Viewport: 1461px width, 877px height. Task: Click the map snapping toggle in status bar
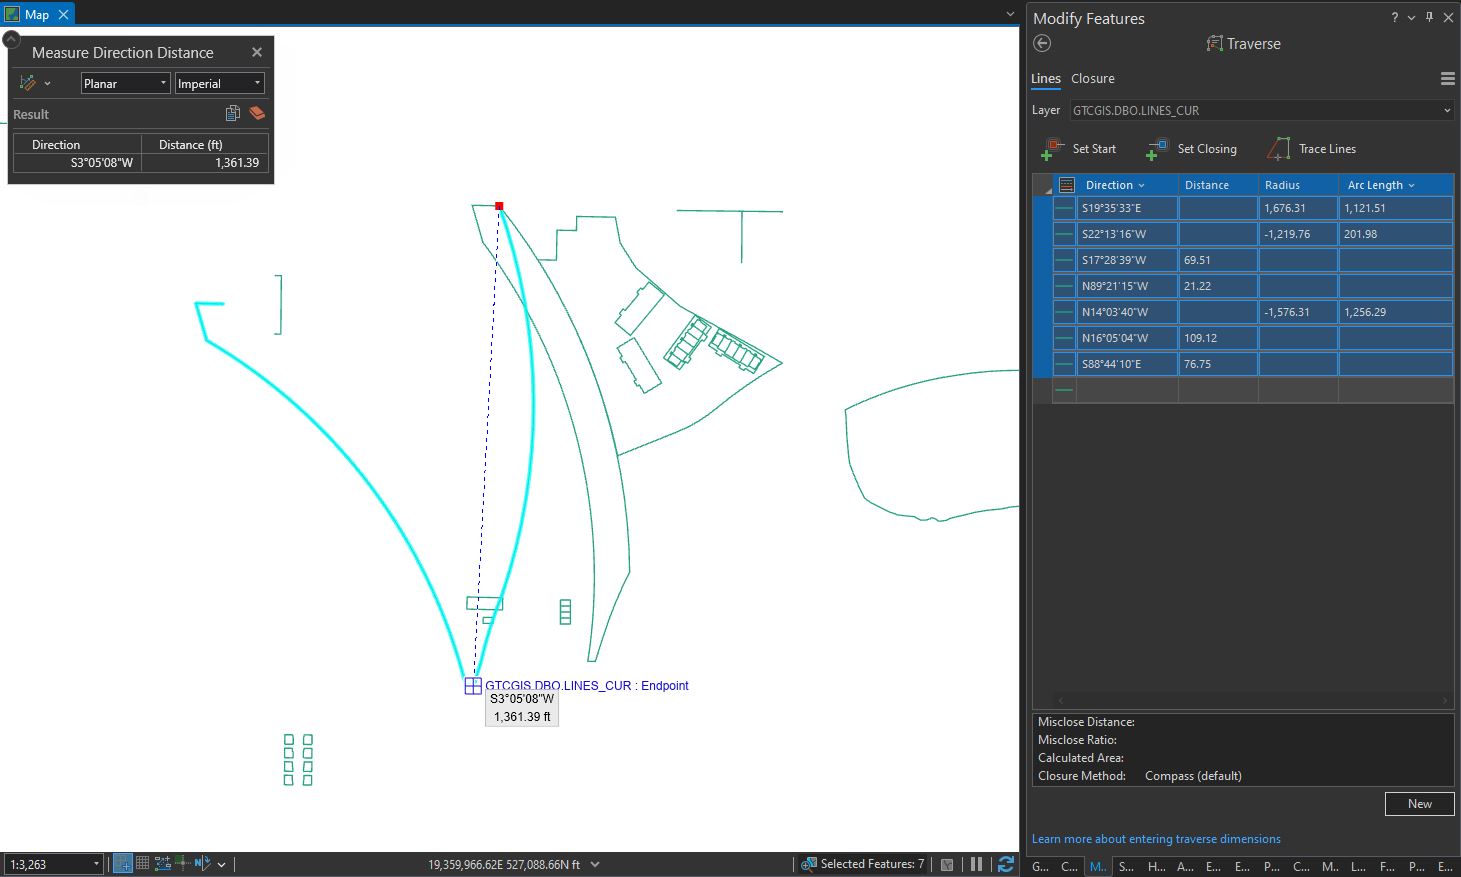[x=122, y=863]
